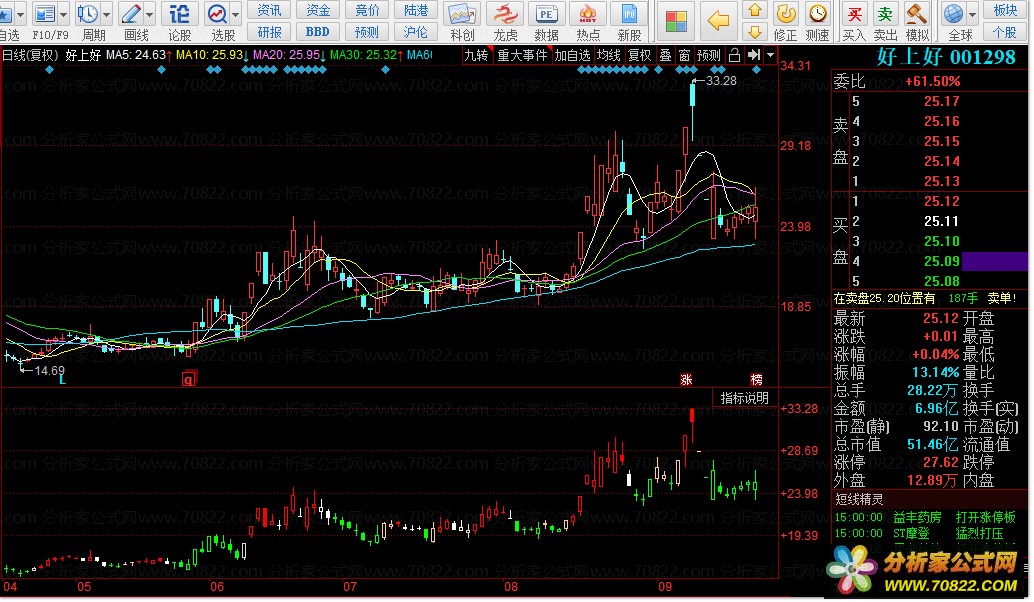The height and width of the screenshot is (602, 1034).
Task: Click the 板块 sector button
Action: click(1004, 10)
